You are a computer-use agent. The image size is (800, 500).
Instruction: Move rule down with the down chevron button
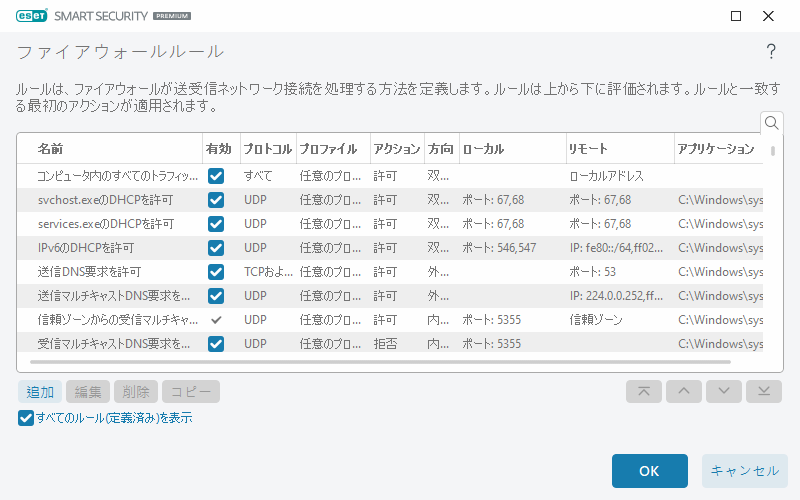click(723, 391)
